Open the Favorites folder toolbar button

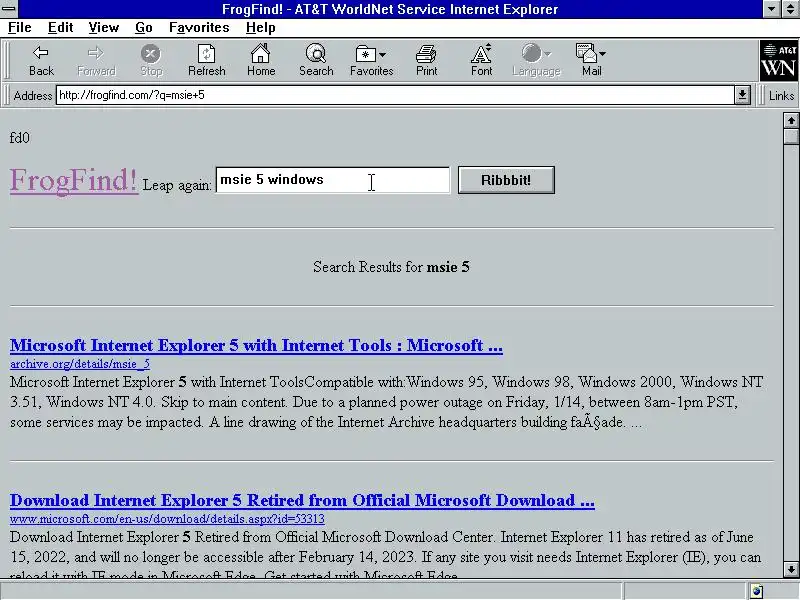pyautogui.click(x=366, y=60)
